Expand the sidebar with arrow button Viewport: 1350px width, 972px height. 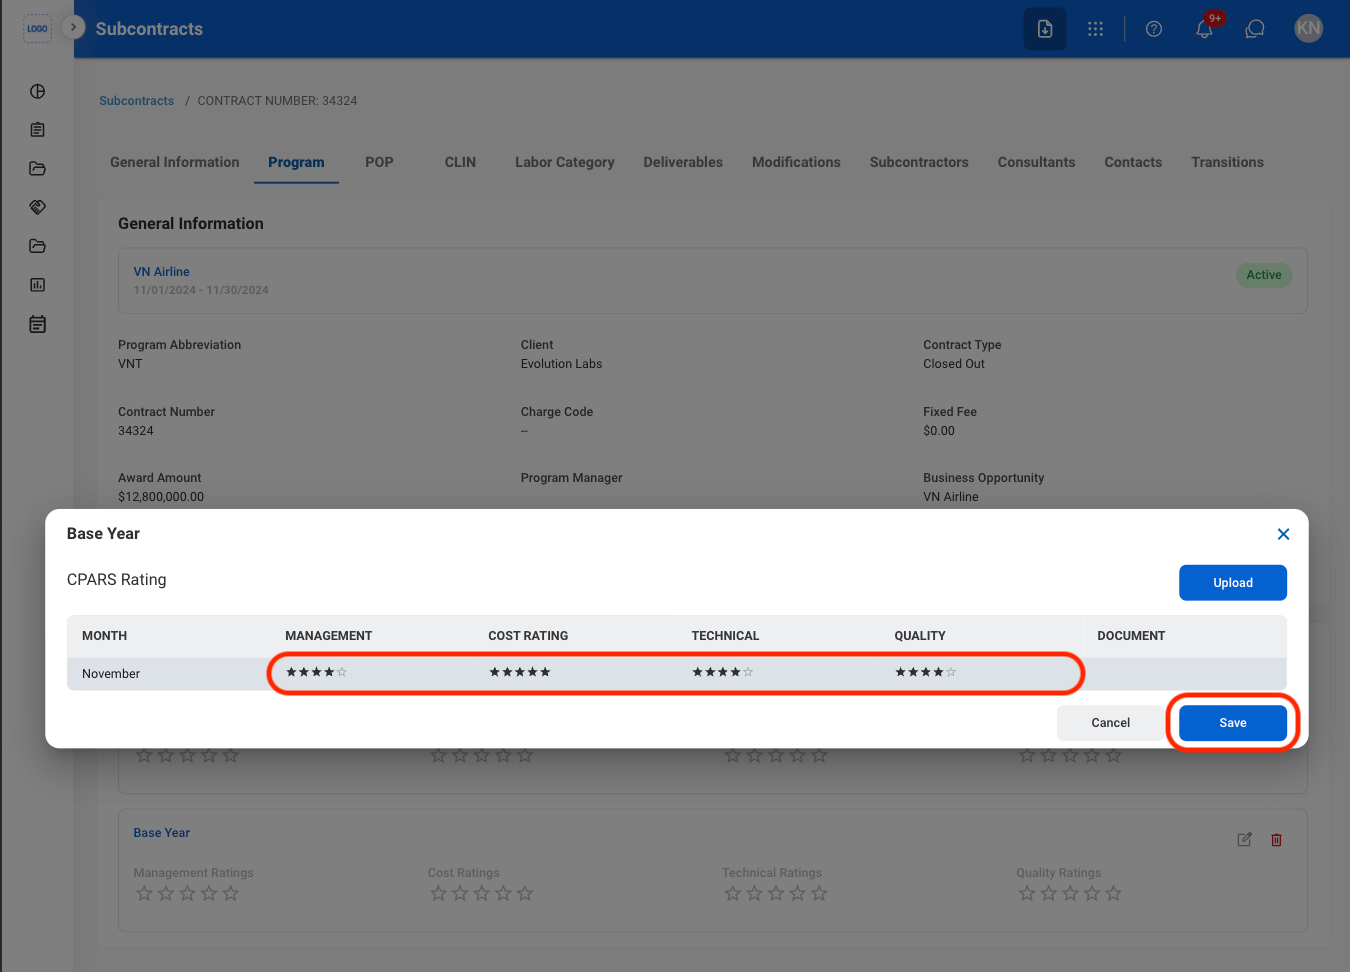[73, 27]
